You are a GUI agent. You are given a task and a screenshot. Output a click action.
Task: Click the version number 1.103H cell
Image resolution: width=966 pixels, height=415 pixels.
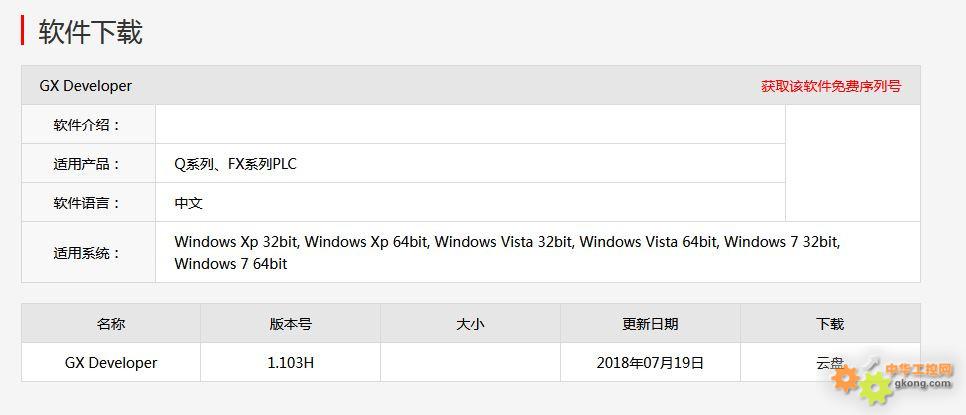pyautogui.click(x=290, y=363)
